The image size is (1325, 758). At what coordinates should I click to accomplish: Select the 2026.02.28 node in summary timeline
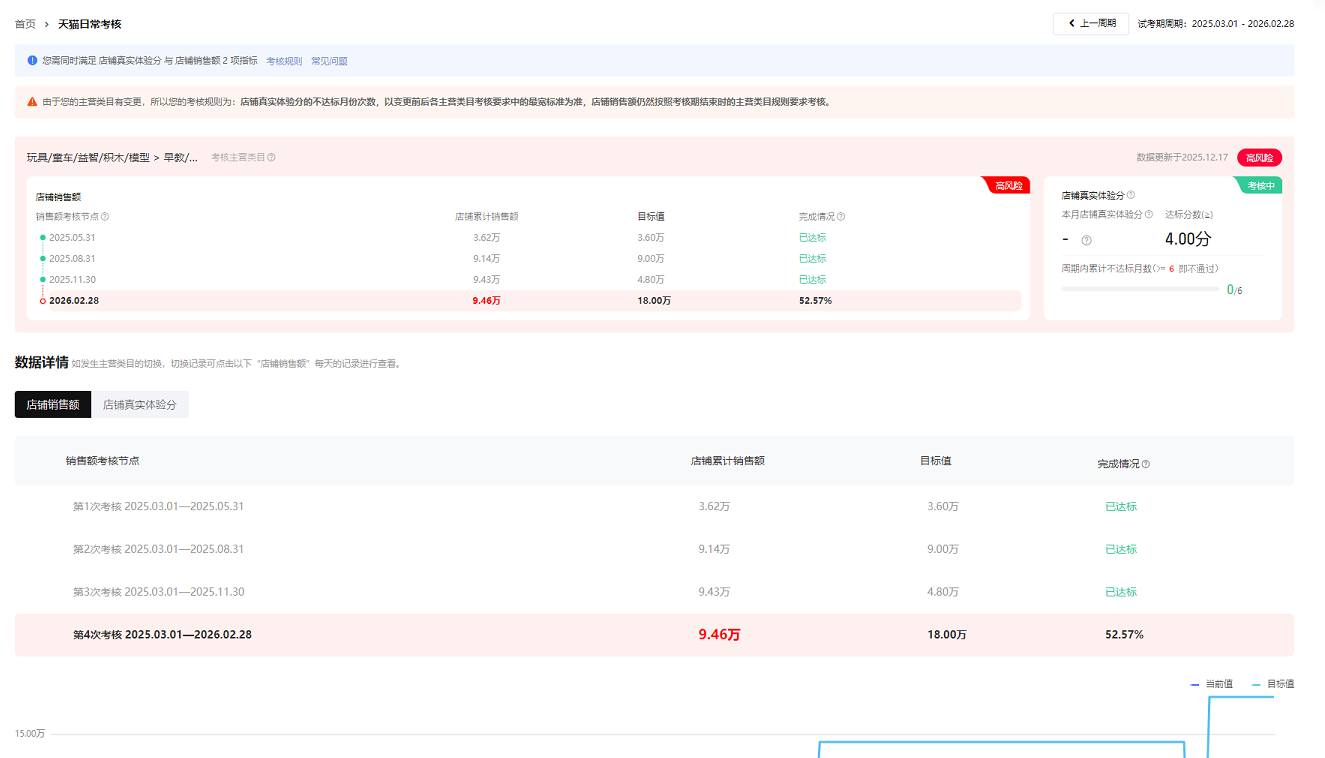pos(74,300)
